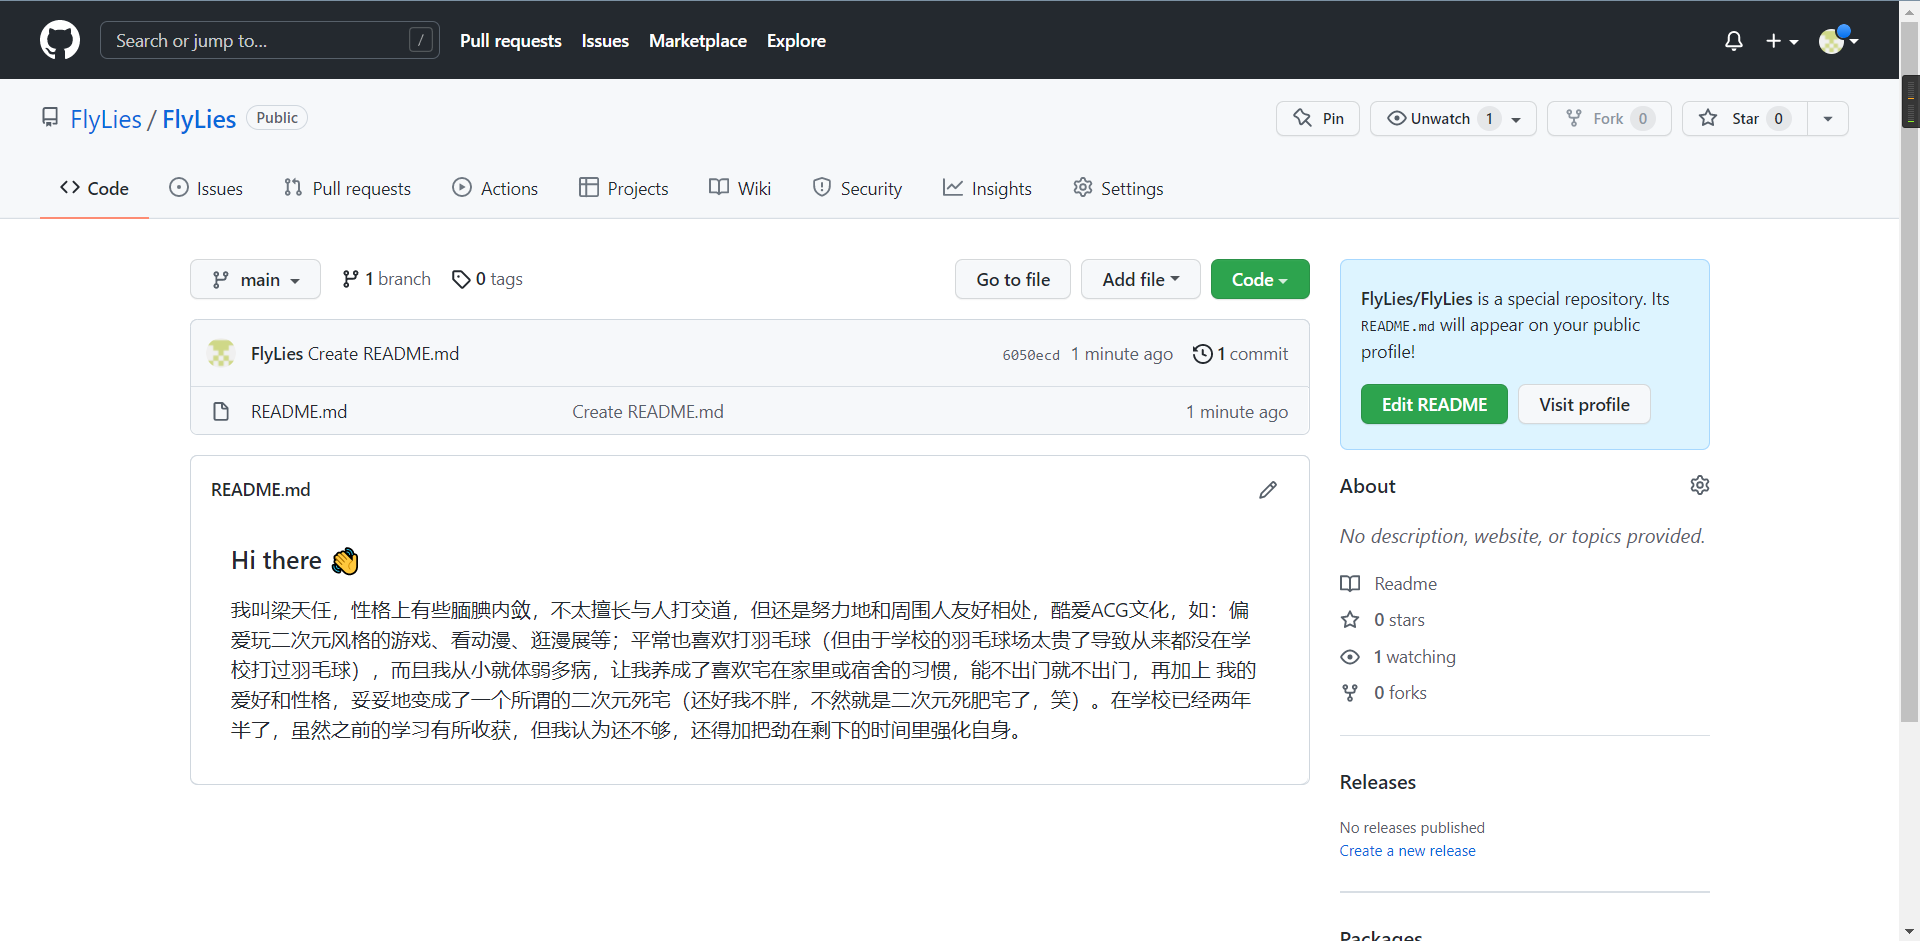
Task: Click Create a new release
Action: pyautogui.click(x=1407, y=851)
